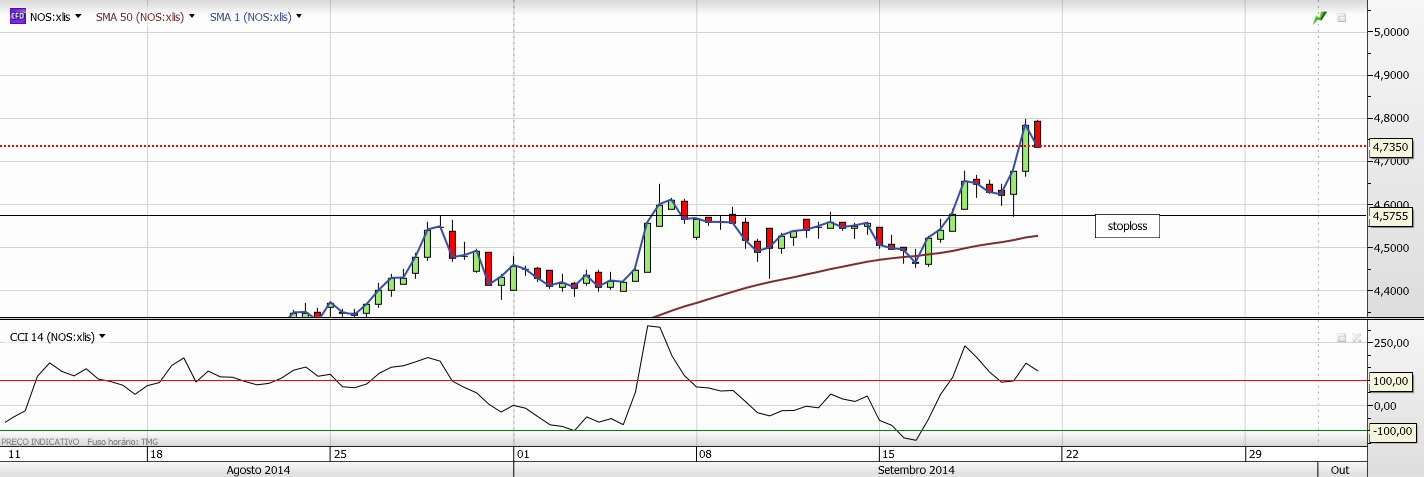Screen dimensions: 1424x477
Task: Click the CCI 100,00 level tag
Action: (x=1391, y=381)
